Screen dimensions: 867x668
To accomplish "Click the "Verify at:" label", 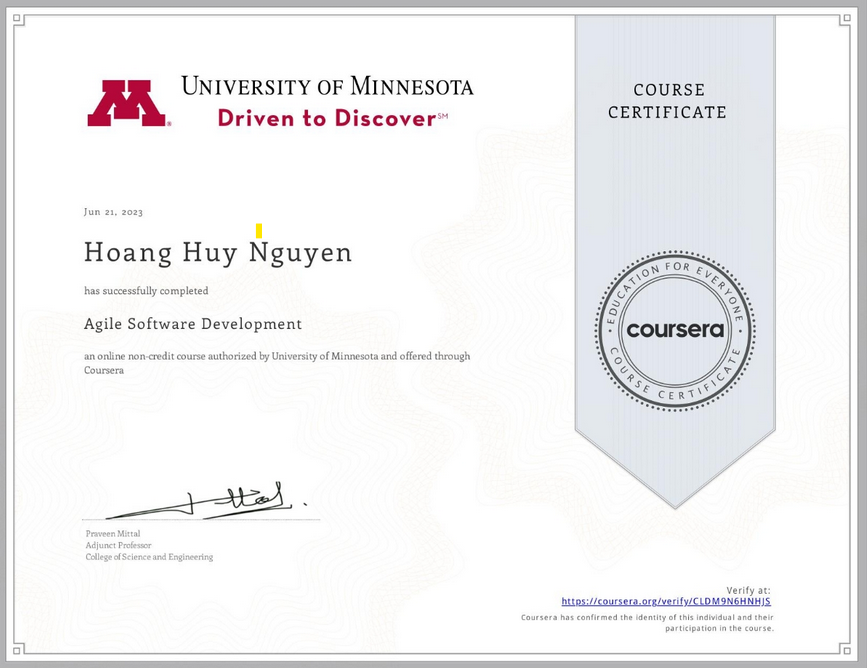I will click(748, 591).
